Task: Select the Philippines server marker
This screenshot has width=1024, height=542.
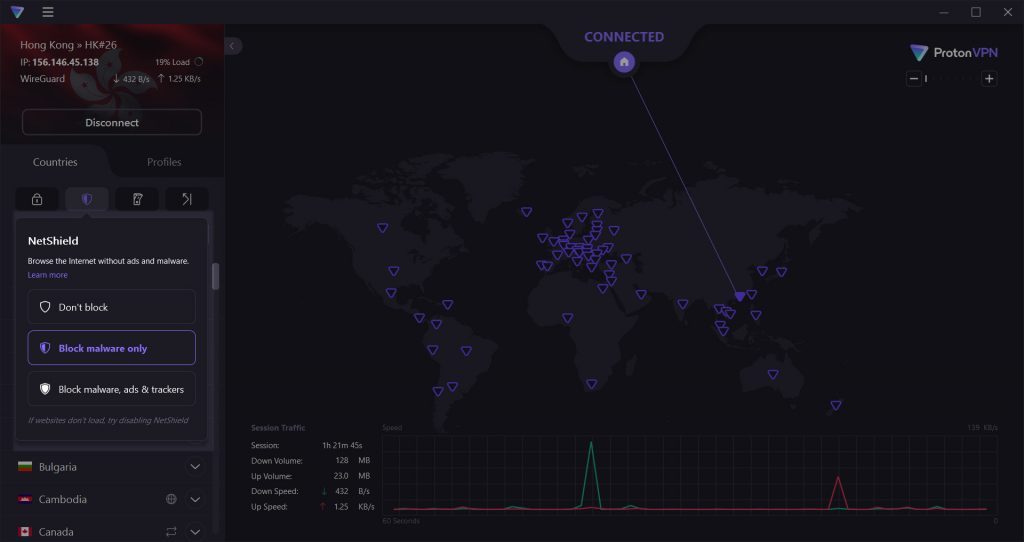Action: click(756, 315)
